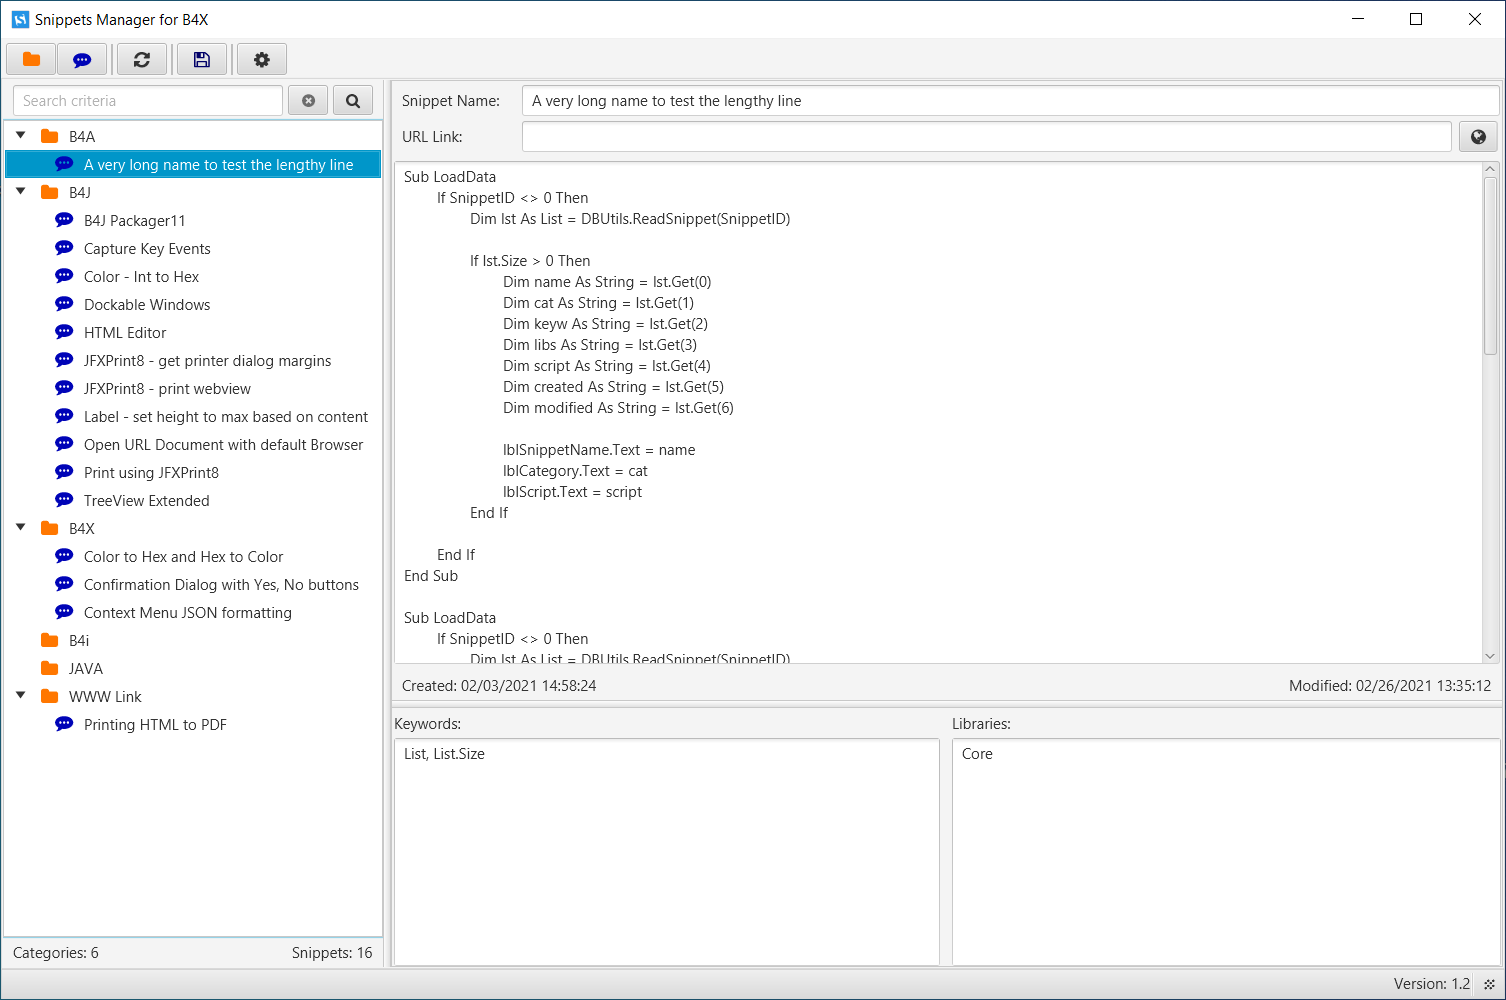Click the snippet icon beside Context Menu JSON formatting
Image resolution: width=1506 pixels, height=1000 pixels.
coord(64,612)
